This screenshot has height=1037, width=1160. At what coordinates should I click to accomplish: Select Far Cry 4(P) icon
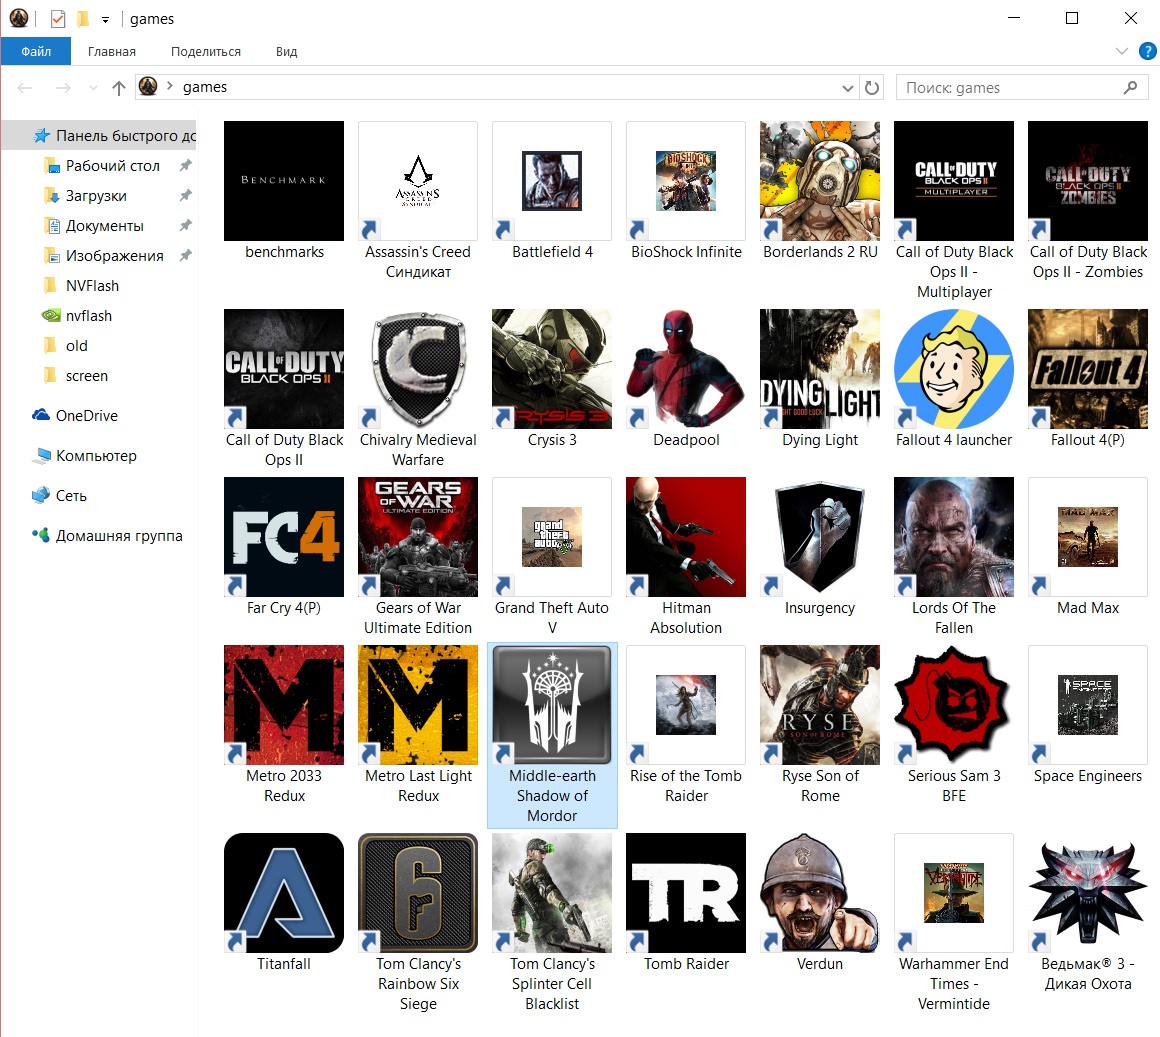pyautogui.click(x=284, y=537)
